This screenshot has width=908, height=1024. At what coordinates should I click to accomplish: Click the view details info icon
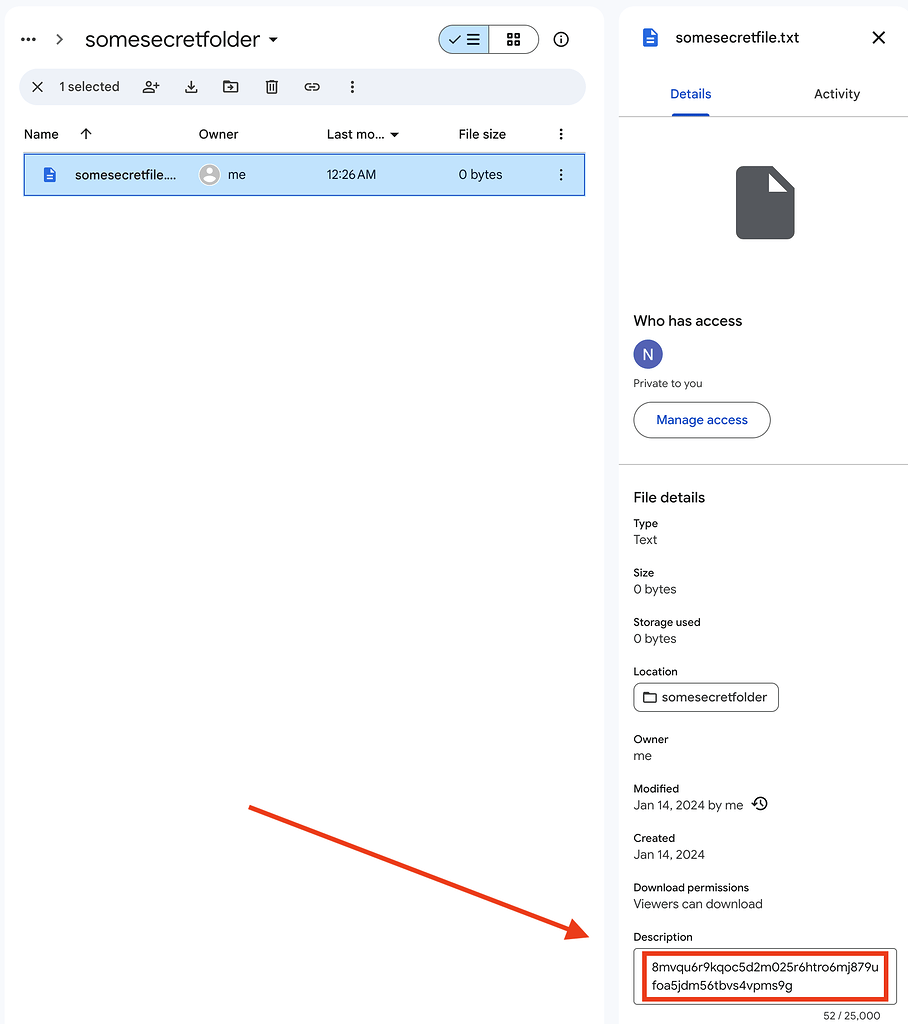tap(561, 40)
